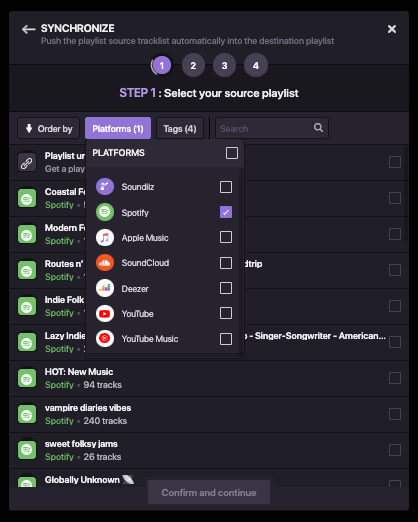Click the Playlist URL link icon
The height and width of the screenshot is (522, 418).
point(27,163)
